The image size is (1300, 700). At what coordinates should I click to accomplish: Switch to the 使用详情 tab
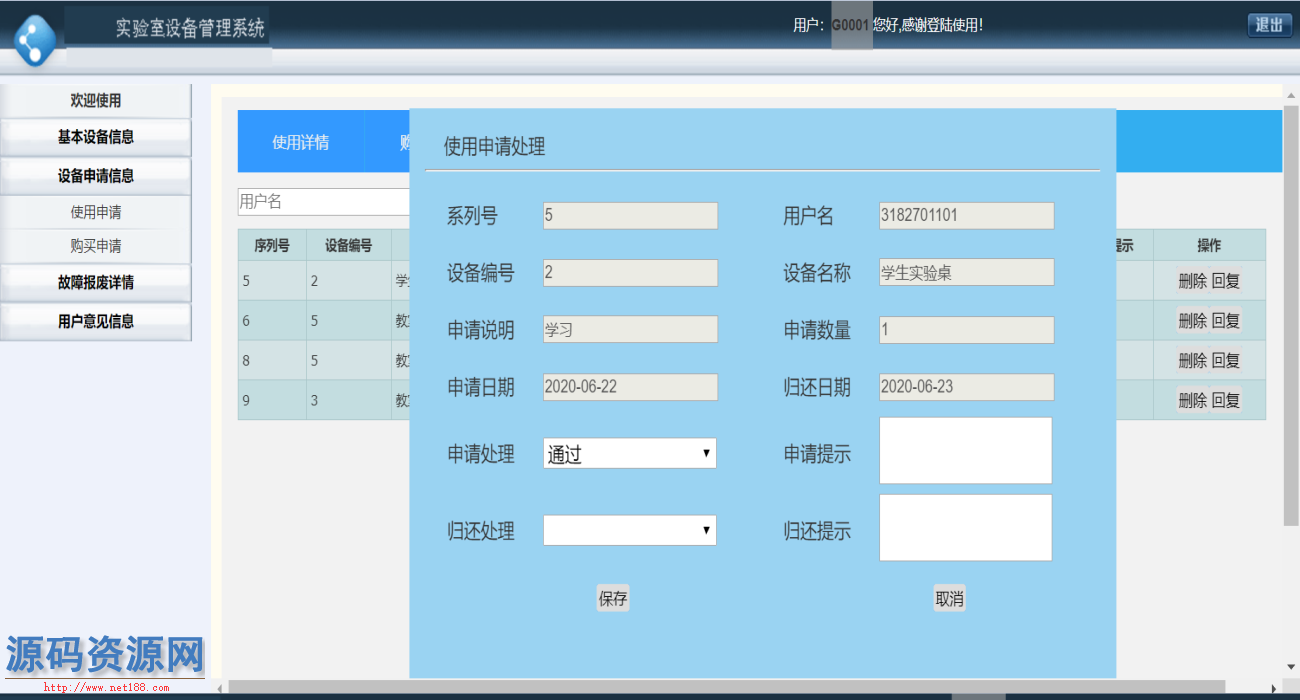pyautogui.click(x=301, y=142)
